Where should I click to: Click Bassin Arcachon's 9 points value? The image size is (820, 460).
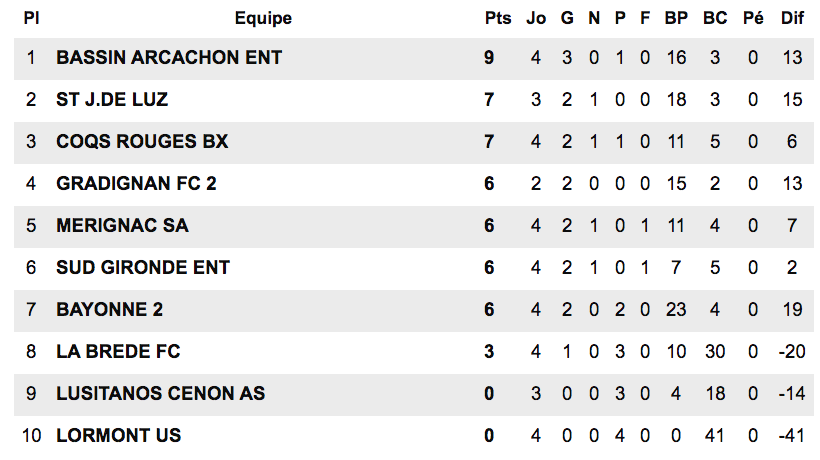pos(489,58)
